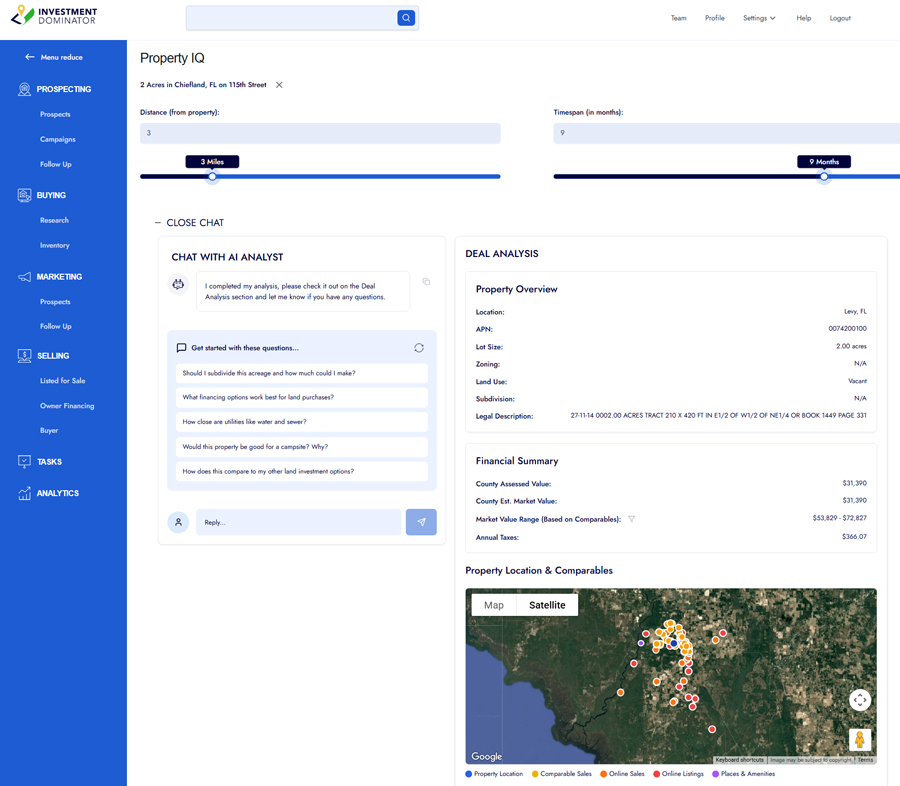Switch map to Map view
The image size is (900, 786).
pyautogui.click(x=494, y=605)
